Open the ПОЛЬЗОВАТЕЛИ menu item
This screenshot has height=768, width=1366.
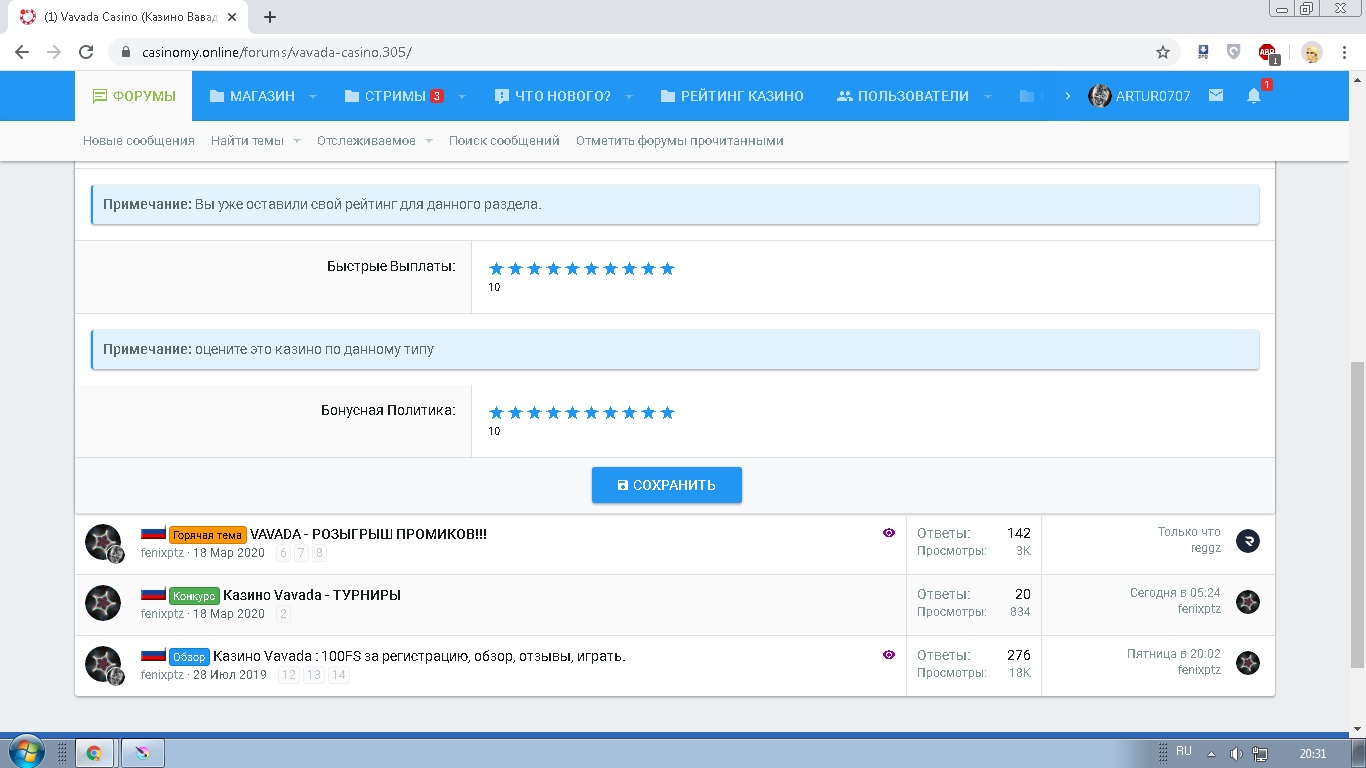[x=902, y=96]
